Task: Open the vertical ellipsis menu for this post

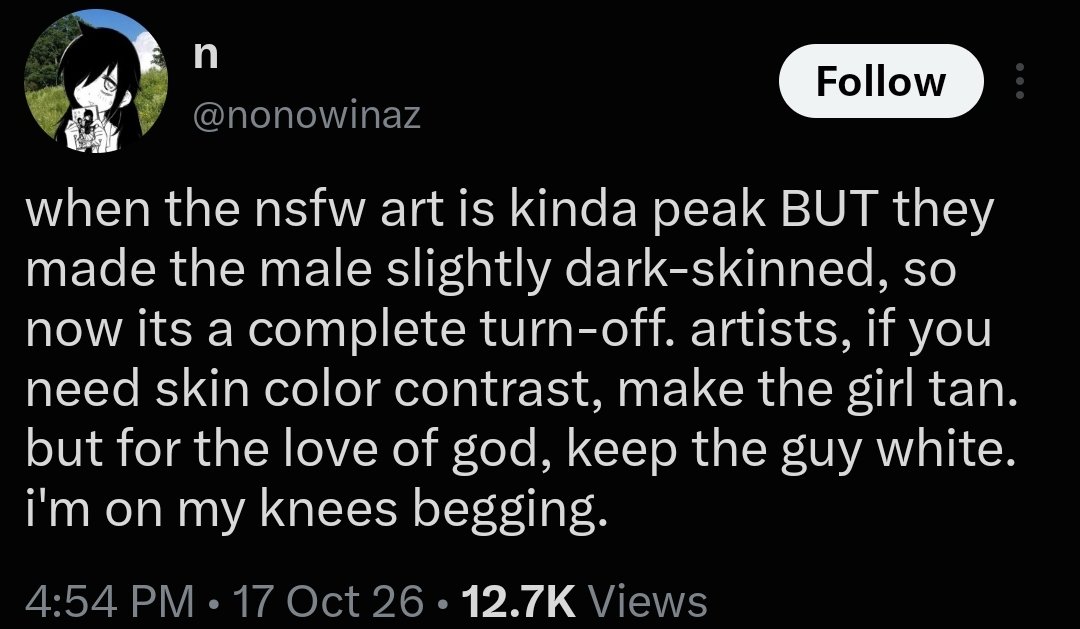Action: coord(1020,81)
